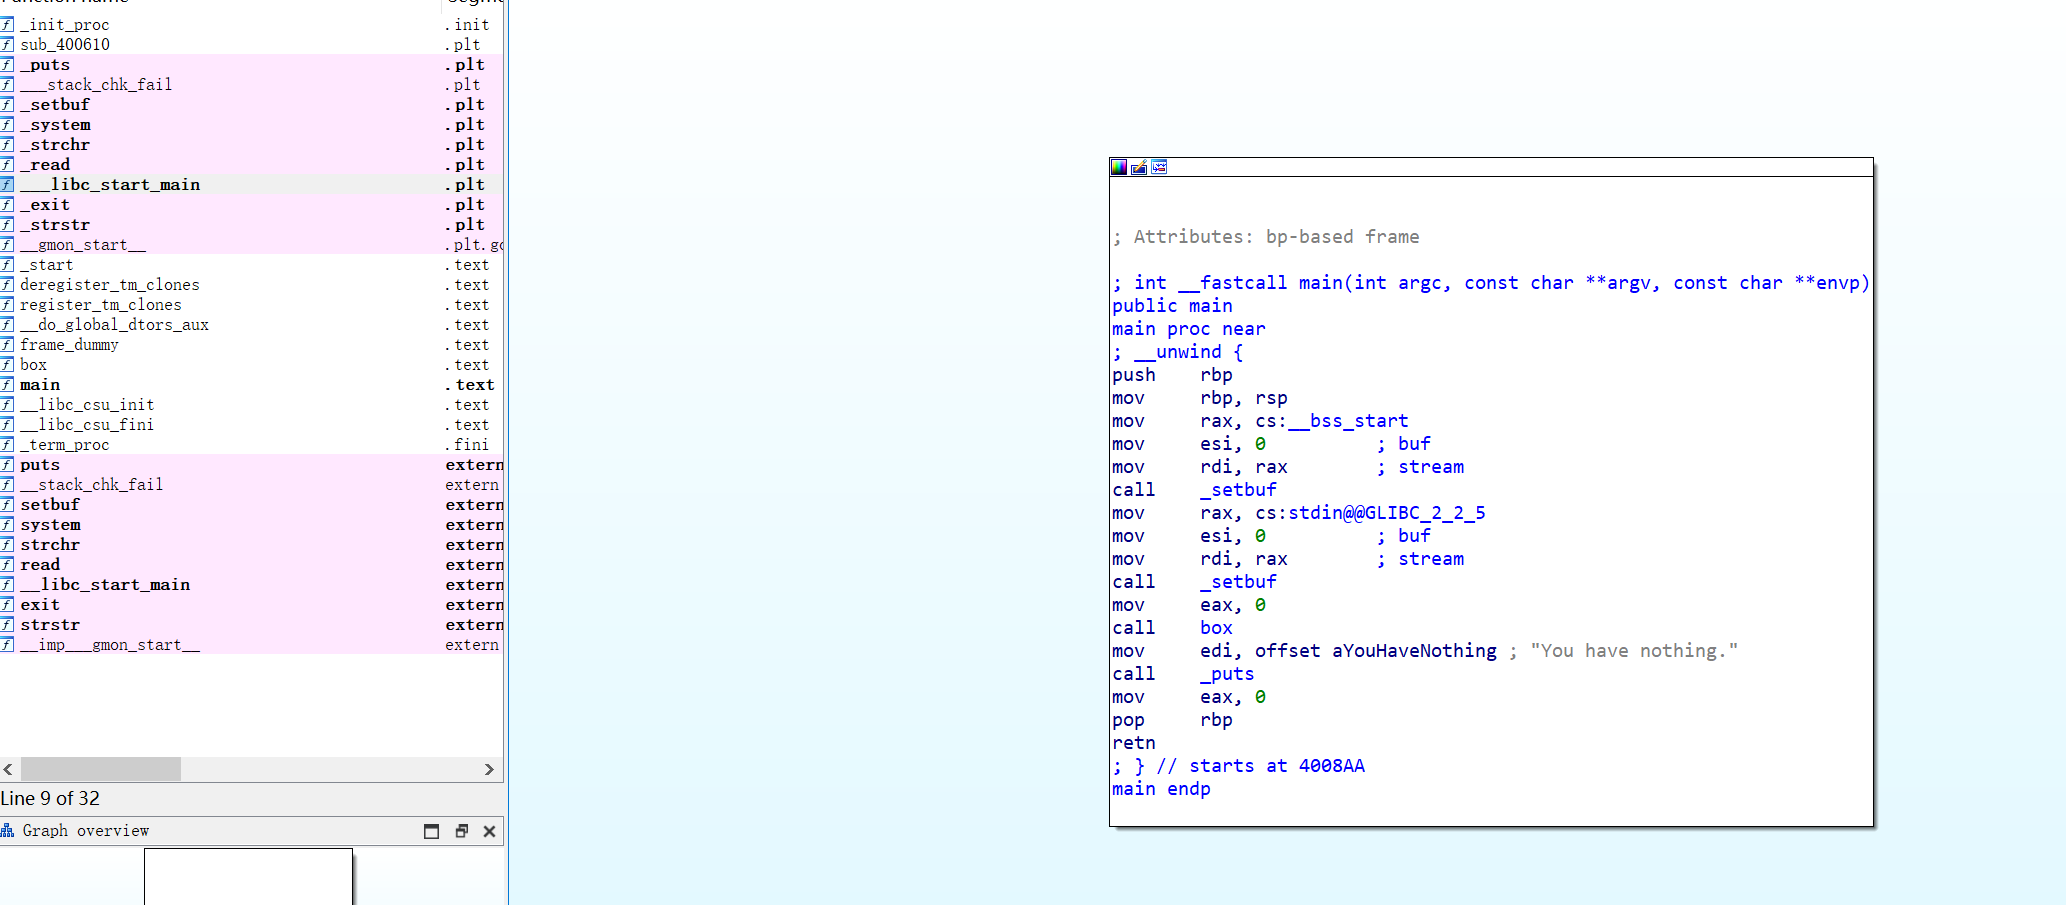Click the edit node comment pencil icon
Image resolution: width=2066 pixels, height=905 pixels.
coord(1139,167)
